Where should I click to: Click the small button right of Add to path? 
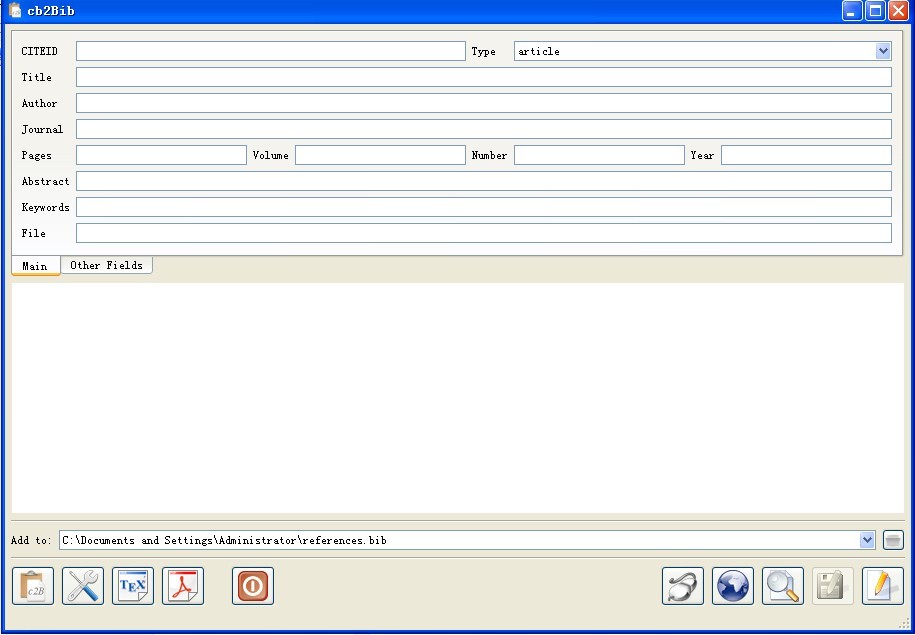(x=893, y=540)
